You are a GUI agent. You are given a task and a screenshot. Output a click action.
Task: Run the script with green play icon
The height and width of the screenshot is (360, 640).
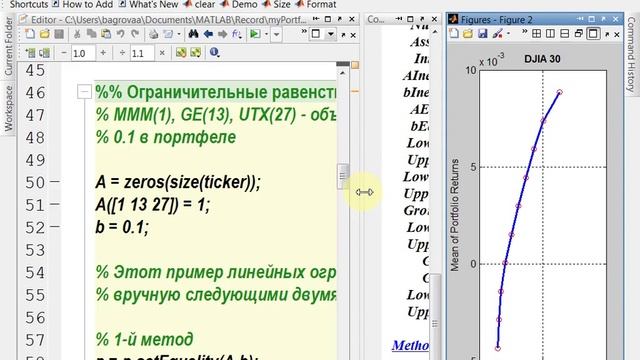pyautogui.click(x=255, y=34)
